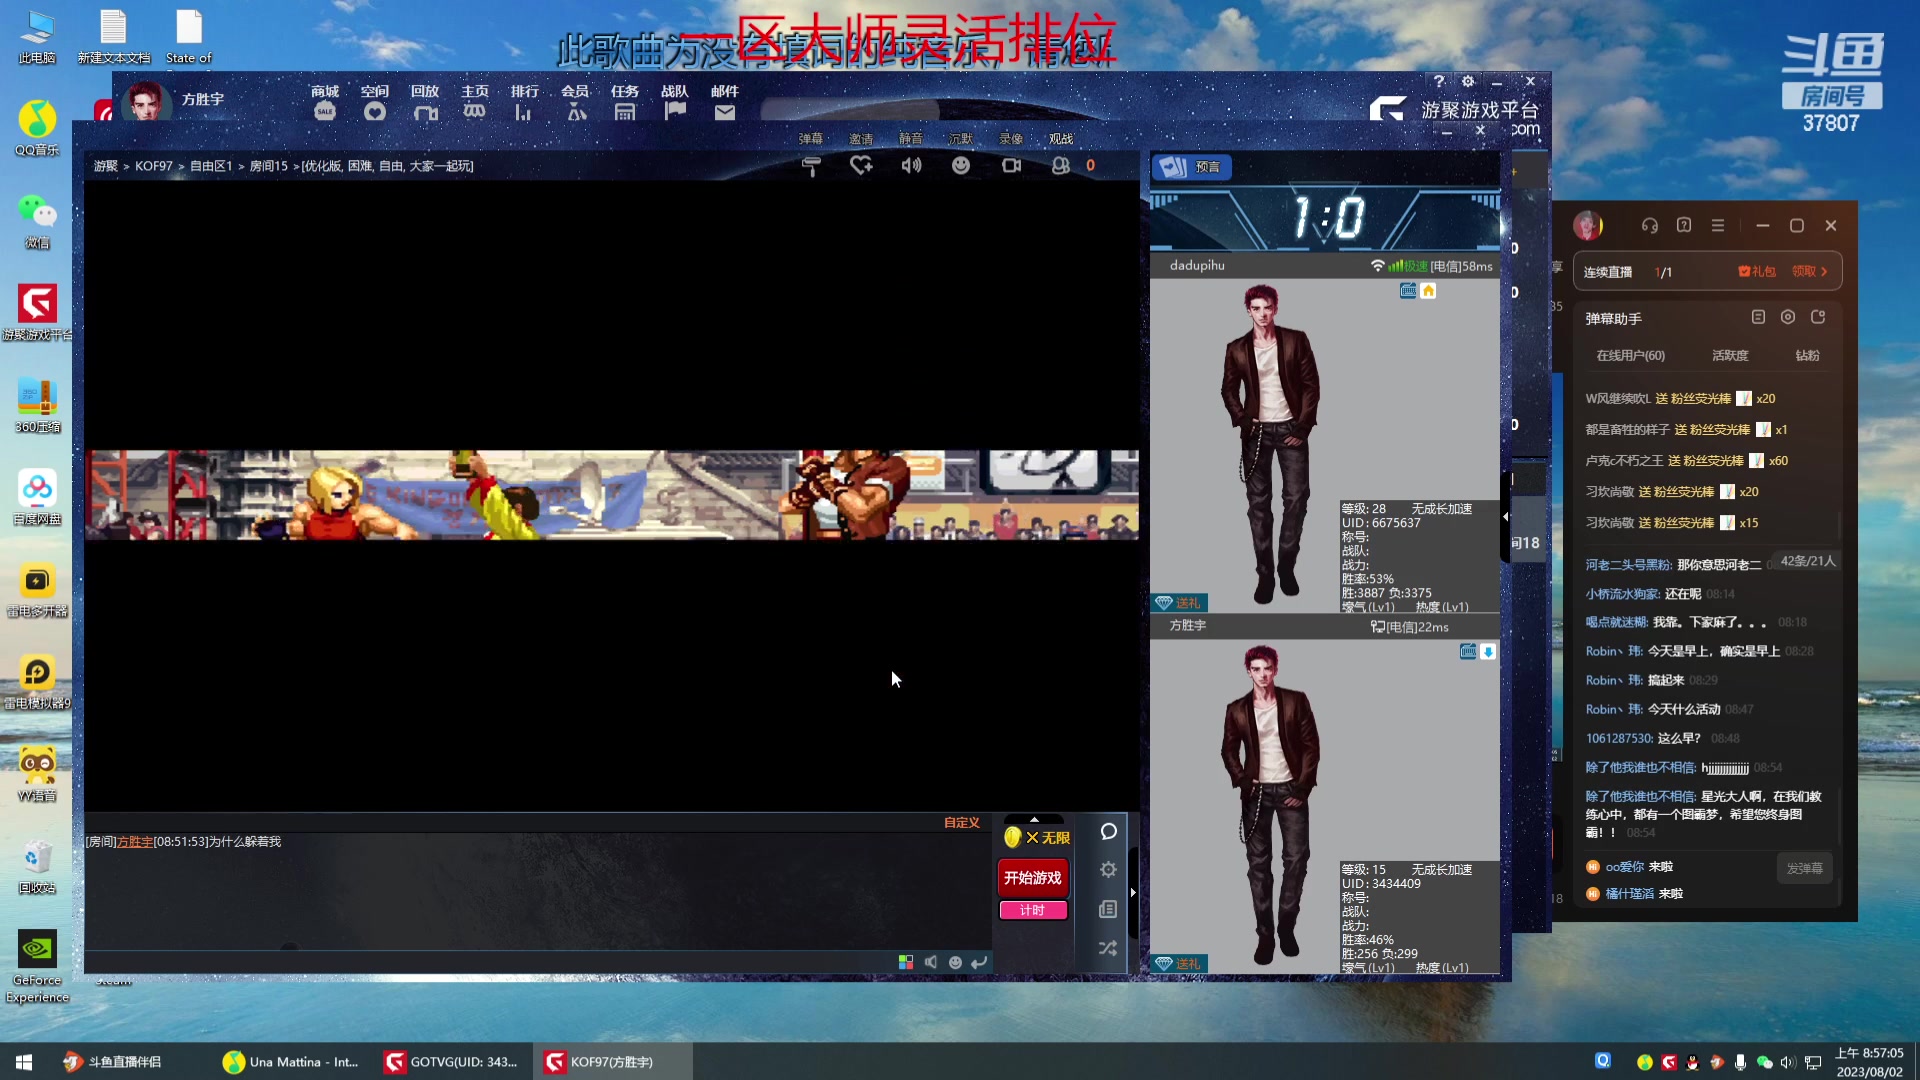1920x1080 pixels.
Task: Click the Douyu streamer avatar
Action: coord(1588,226)
